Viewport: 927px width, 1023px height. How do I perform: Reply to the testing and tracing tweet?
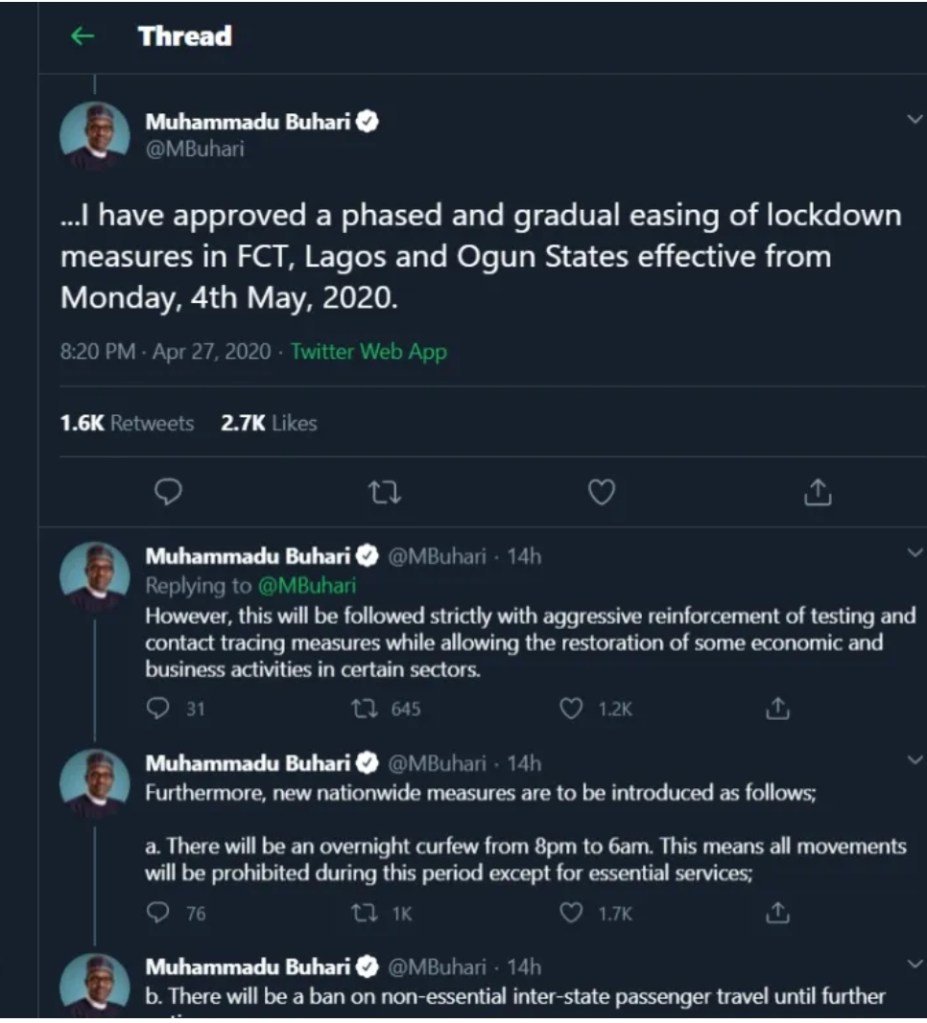click(159, 709)
